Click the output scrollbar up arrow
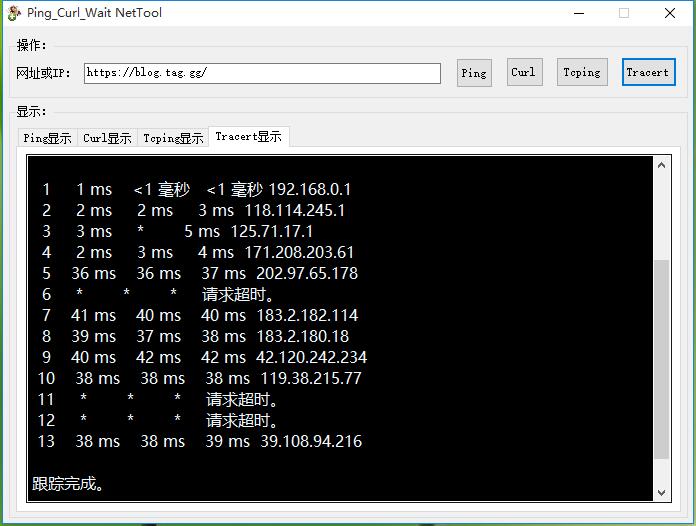This screenshot has width=696, height=526. [661, 165]
